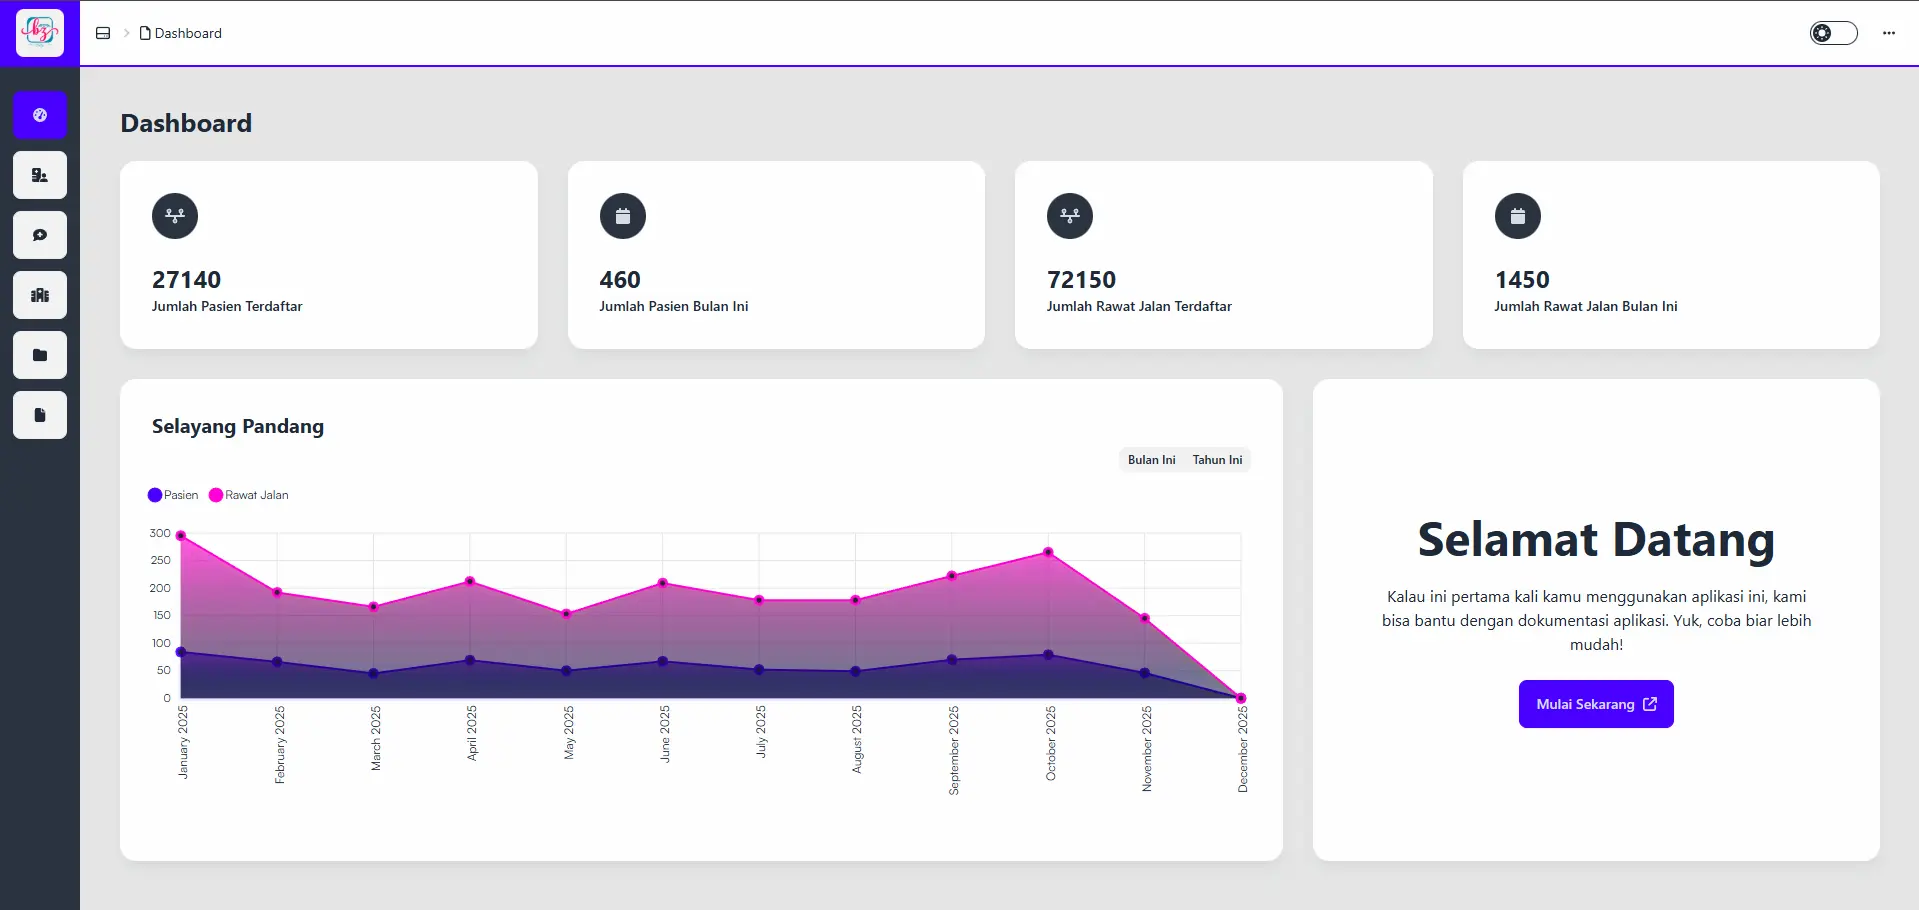Screen dimensions: 1919x910
Task: Open the dashboard gauge icon in sidebar
Action: coord(40,115)
